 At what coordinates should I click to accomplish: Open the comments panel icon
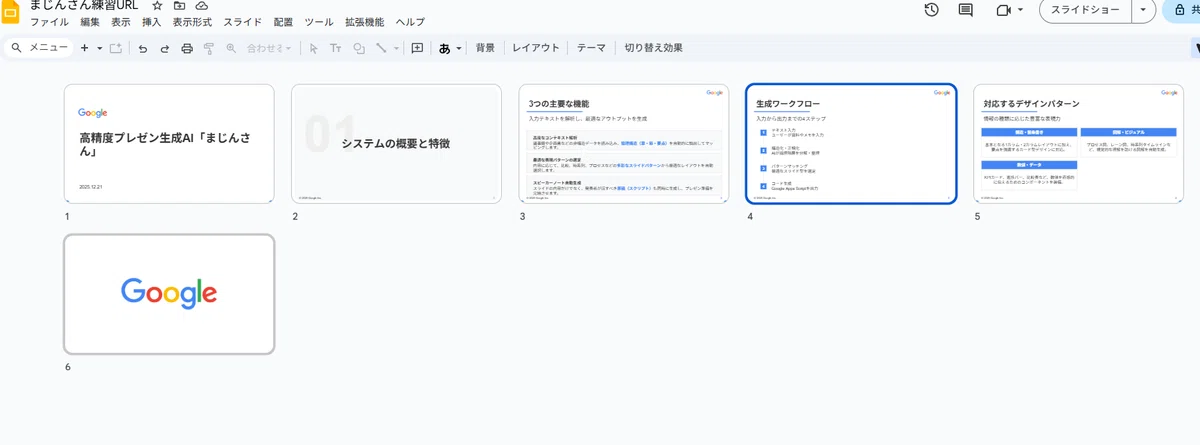tap(965, 10)
